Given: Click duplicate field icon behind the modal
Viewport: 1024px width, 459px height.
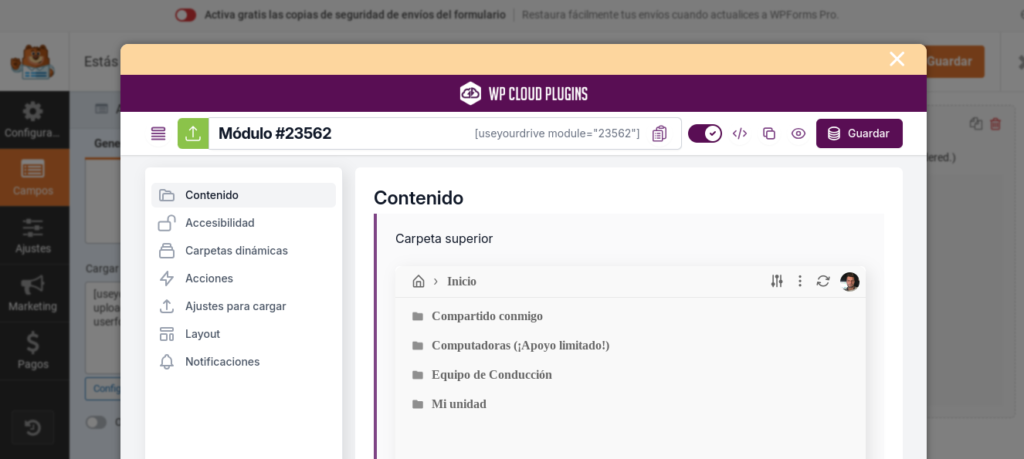Looking at the screenshot, I should (x=976, y=123).
